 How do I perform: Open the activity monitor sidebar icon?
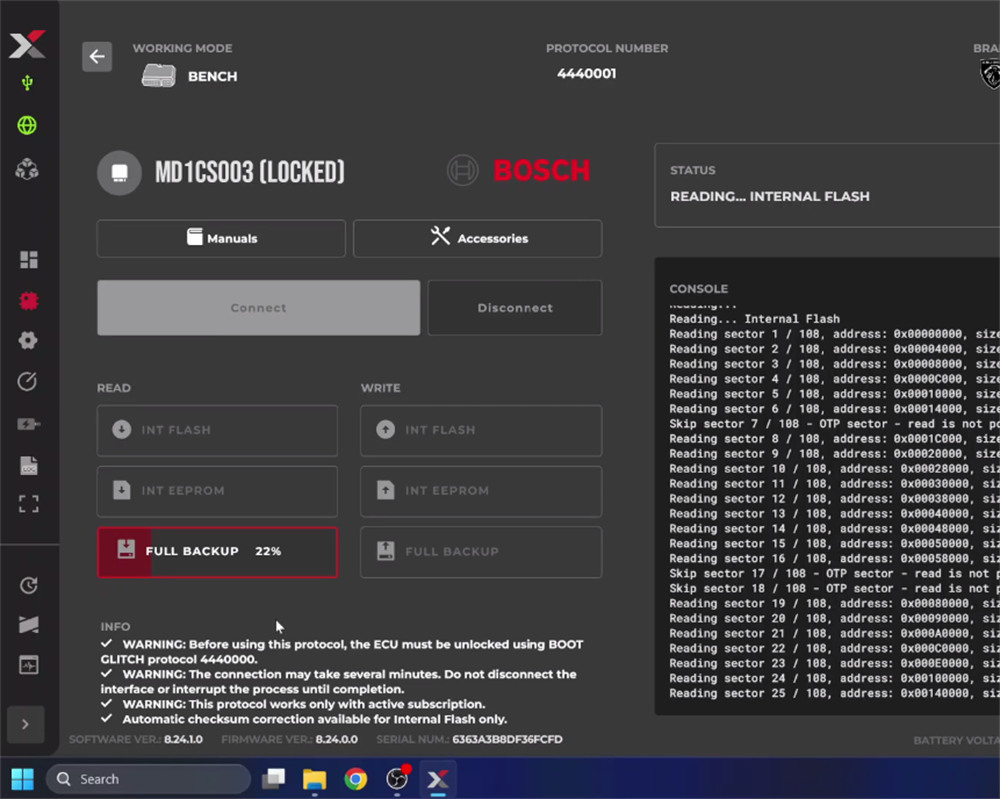click(x=29, y=665)
